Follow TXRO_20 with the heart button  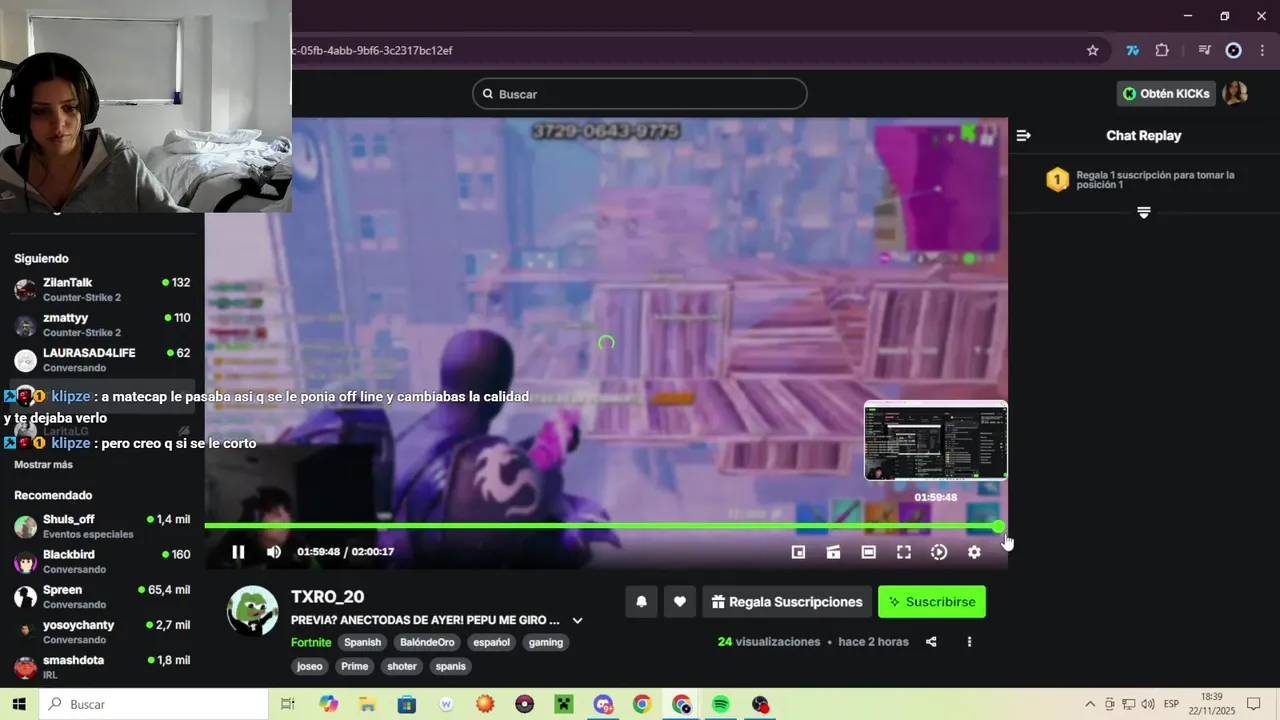[679, 602]
